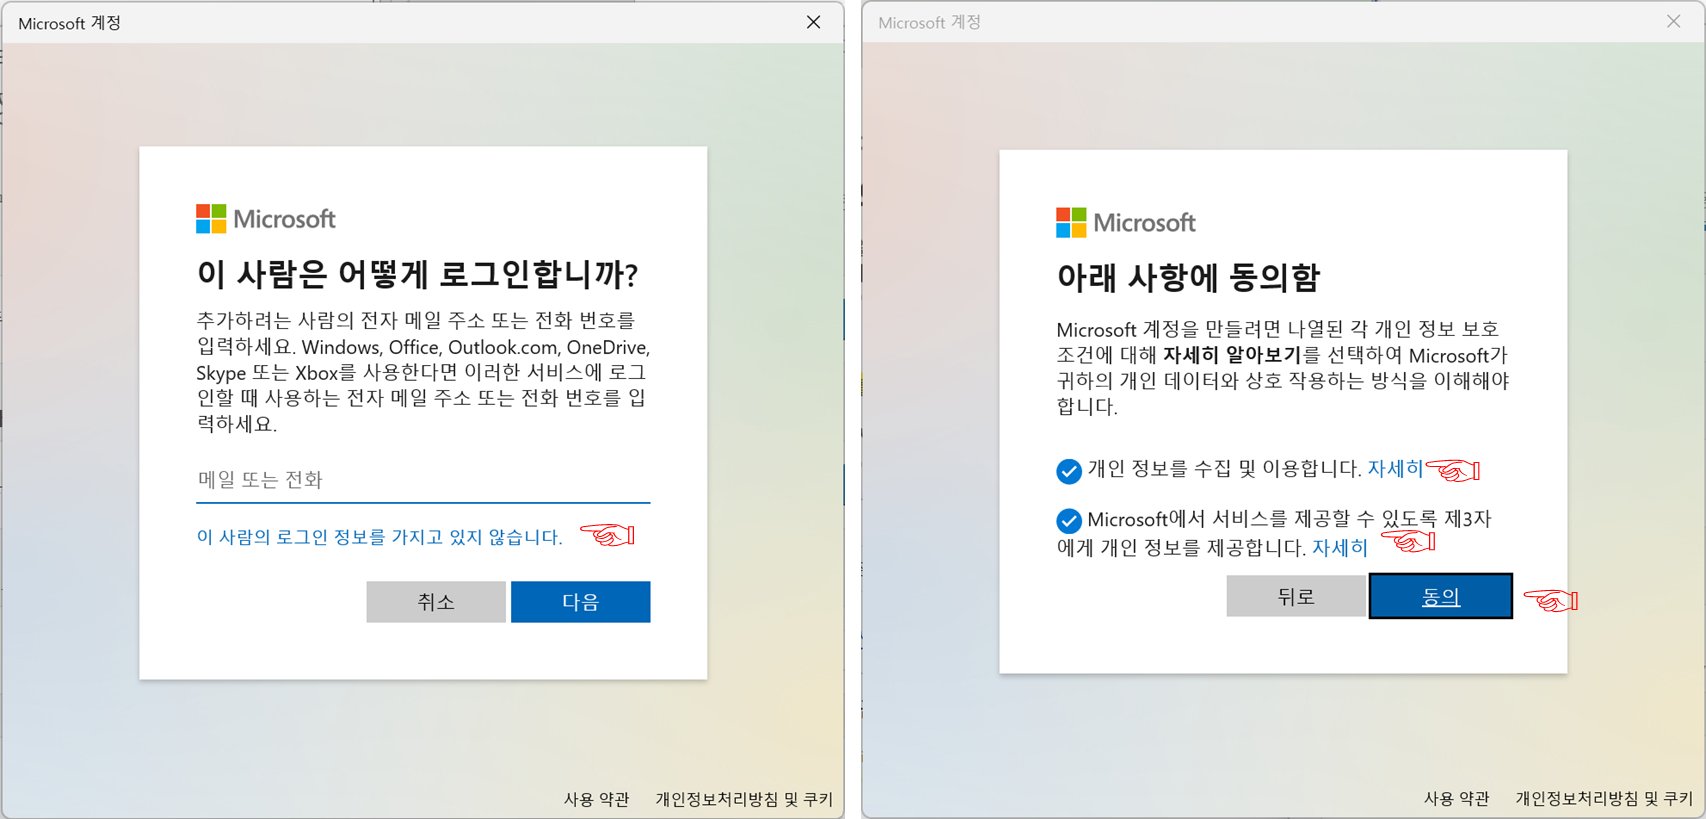Open 개인정보처리방침 및 쿠키 link in right window

(1604, 798)
